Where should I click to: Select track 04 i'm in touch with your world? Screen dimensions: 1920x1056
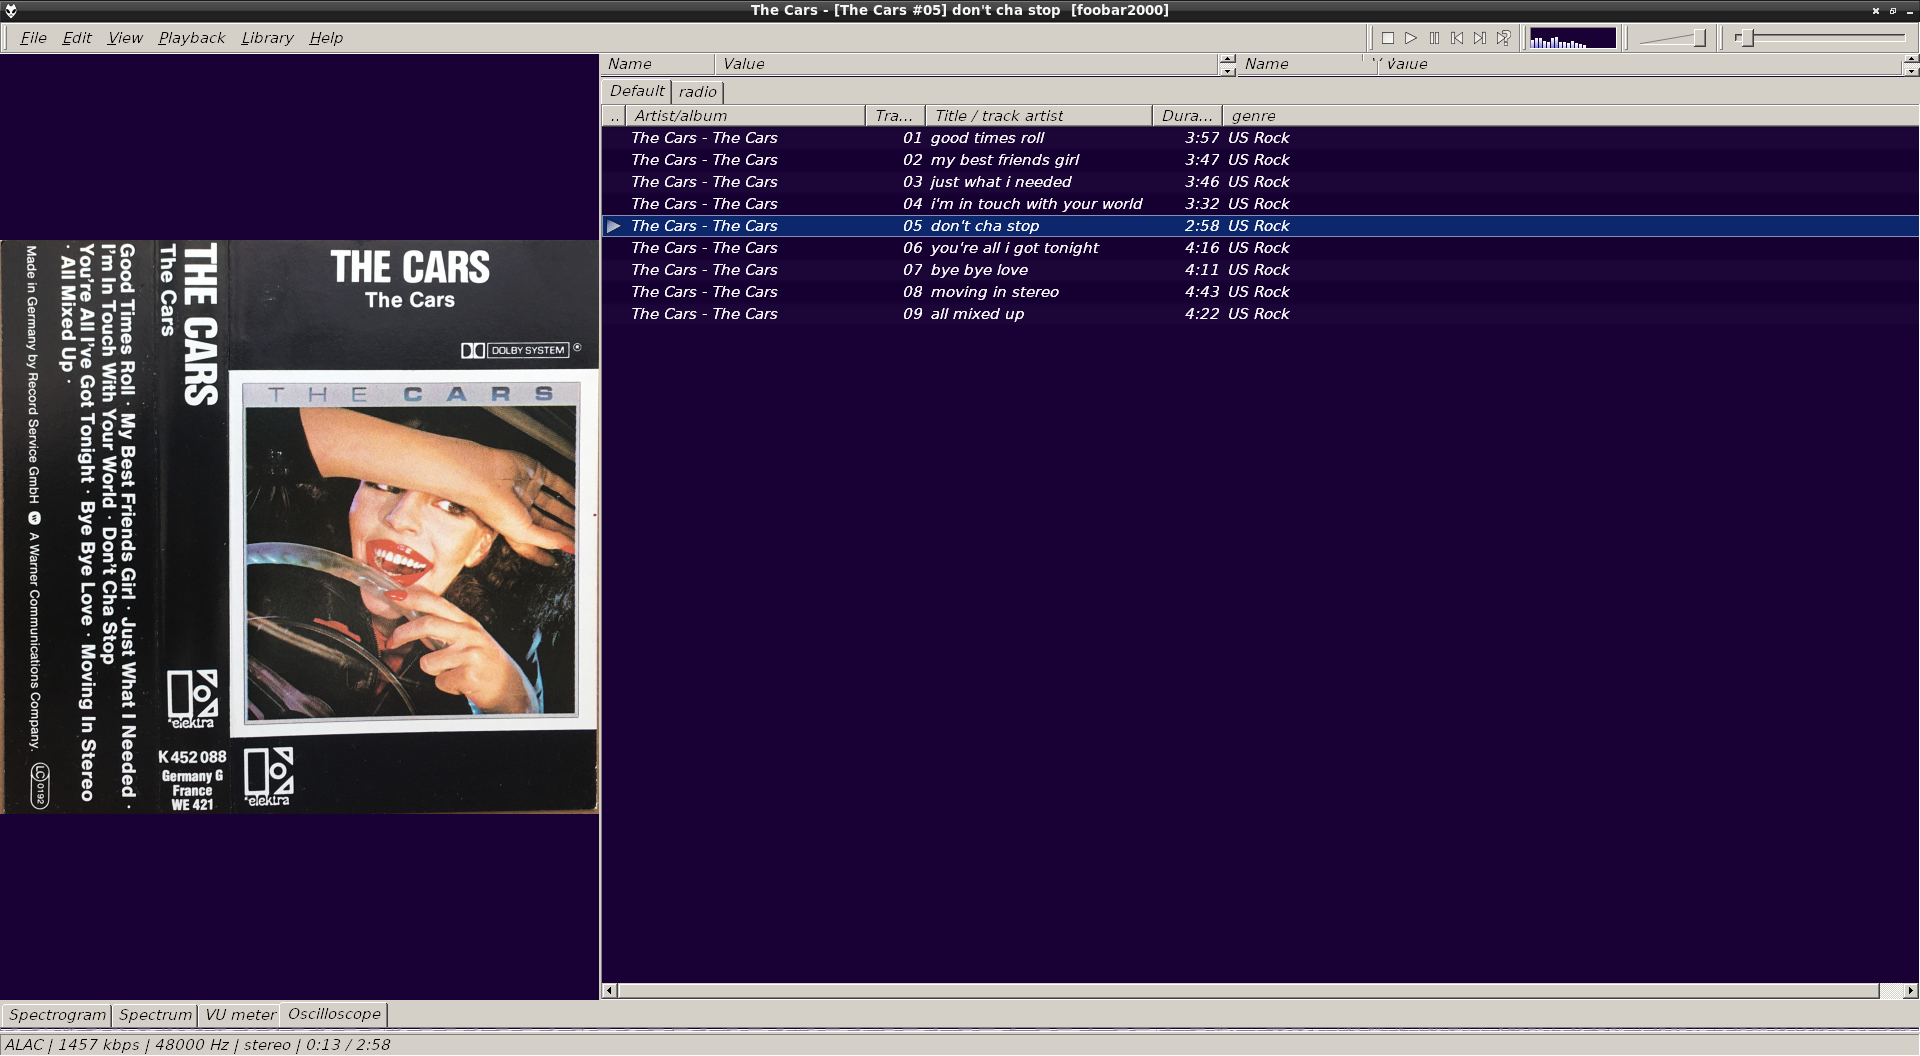(1260, 204)
